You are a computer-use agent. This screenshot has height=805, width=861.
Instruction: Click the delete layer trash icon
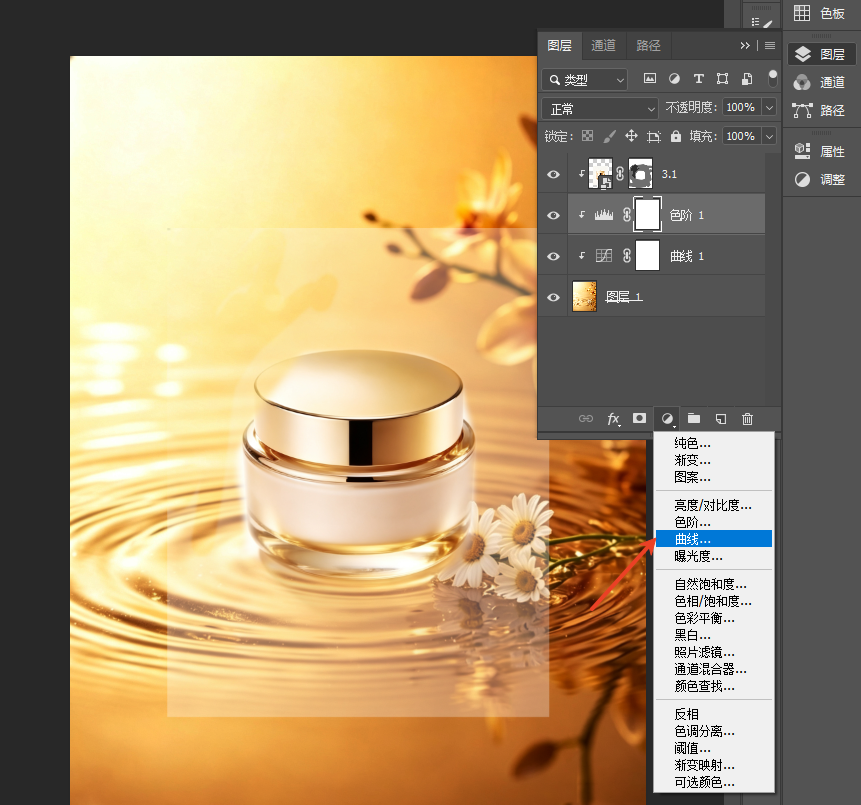747,419
